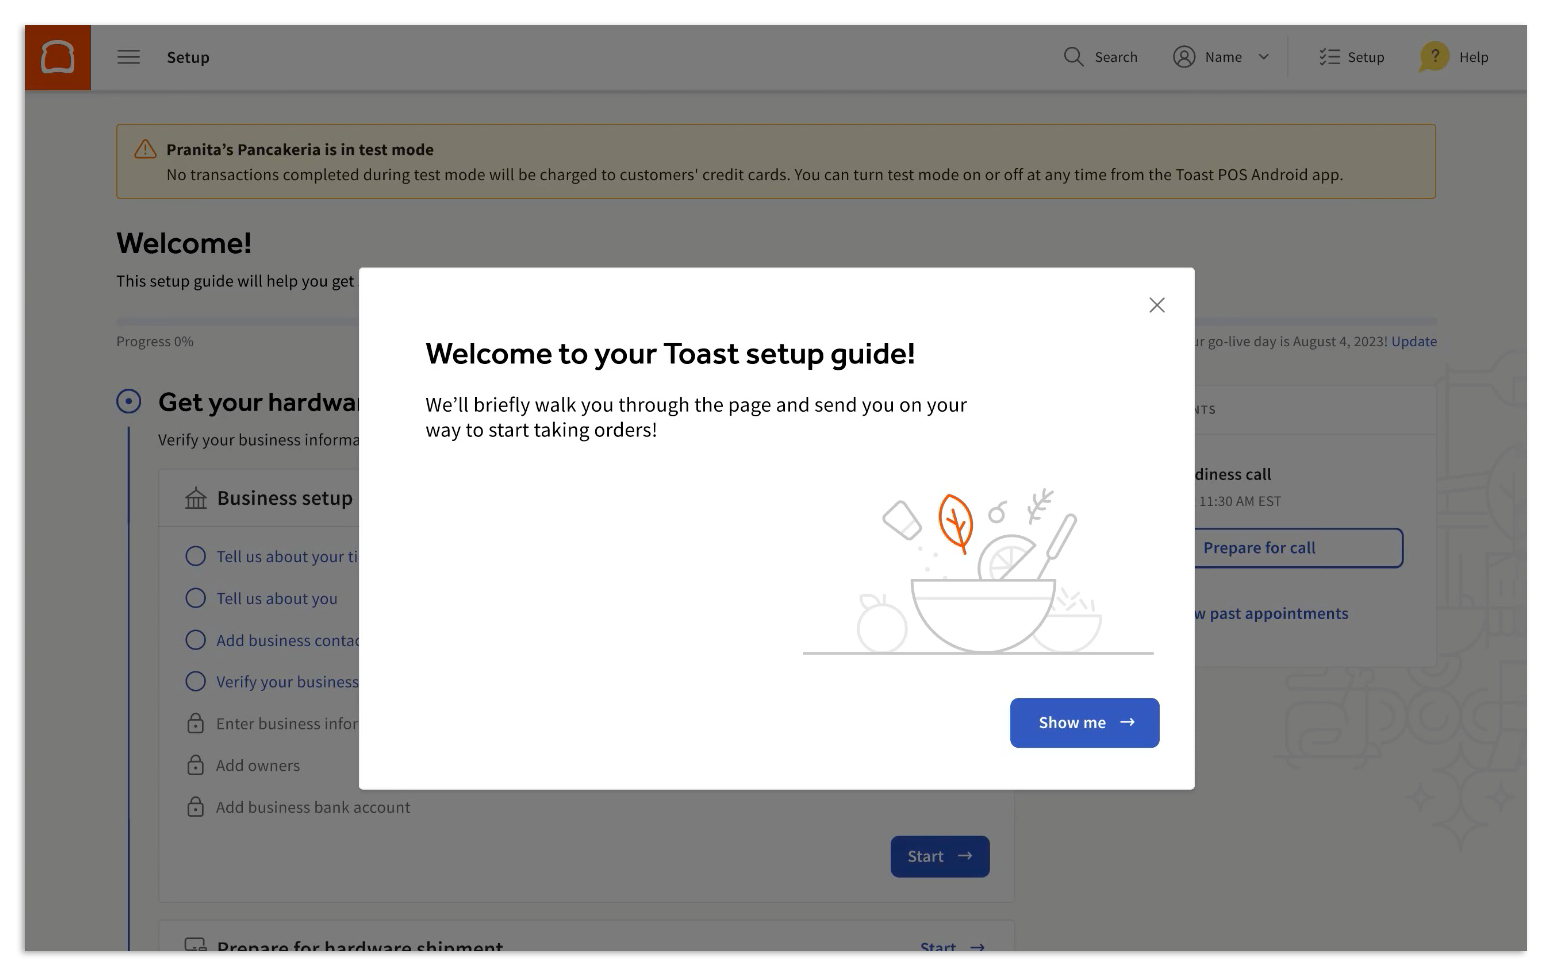Screen dimensions: 1552x976
Task: Click the Setup label in the top navigation
Action: [187, 57]
